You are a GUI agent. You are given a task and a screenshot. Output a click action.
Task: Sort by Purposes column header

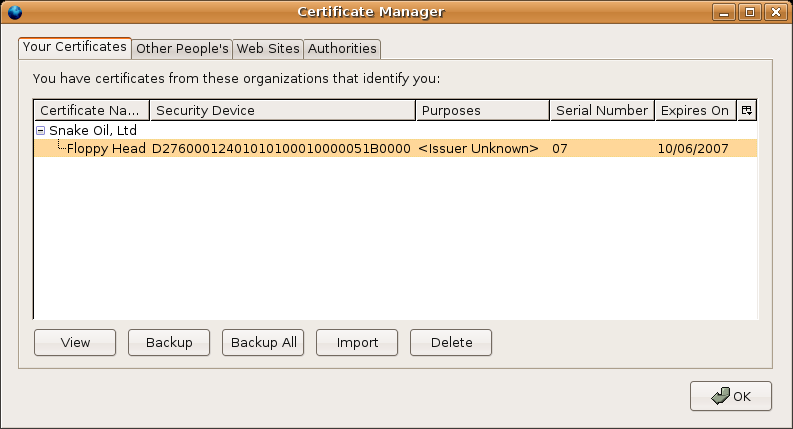pos(482,110)
